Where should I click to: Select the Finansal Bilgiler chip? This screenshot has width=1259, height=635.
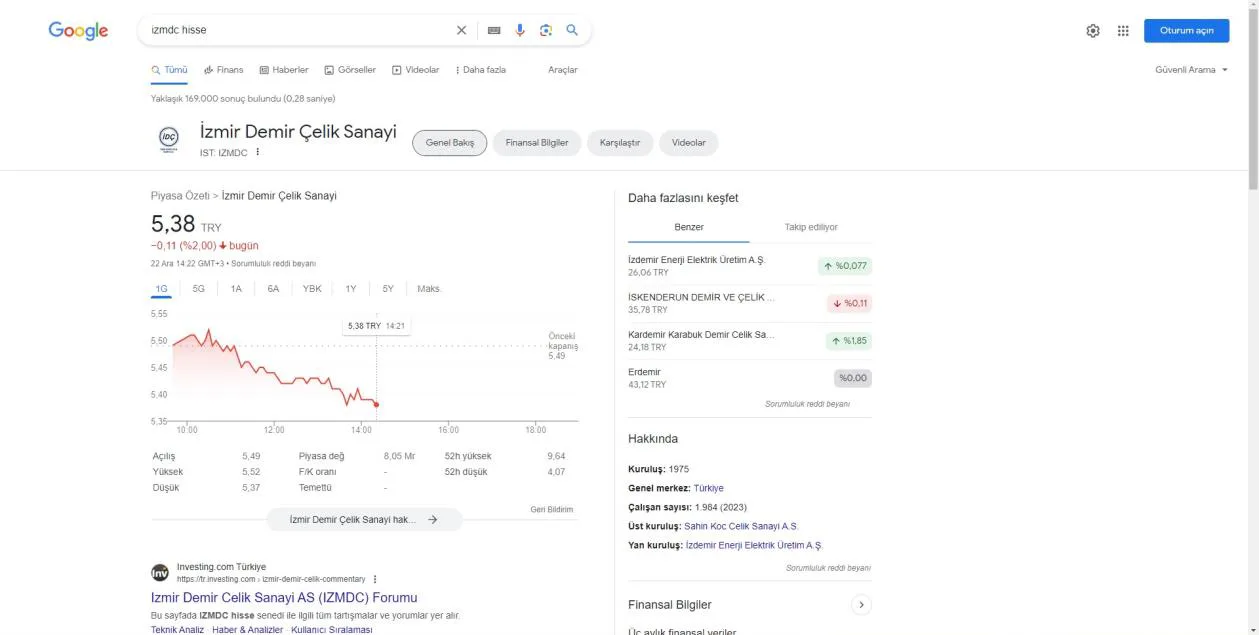pos(537,143)
